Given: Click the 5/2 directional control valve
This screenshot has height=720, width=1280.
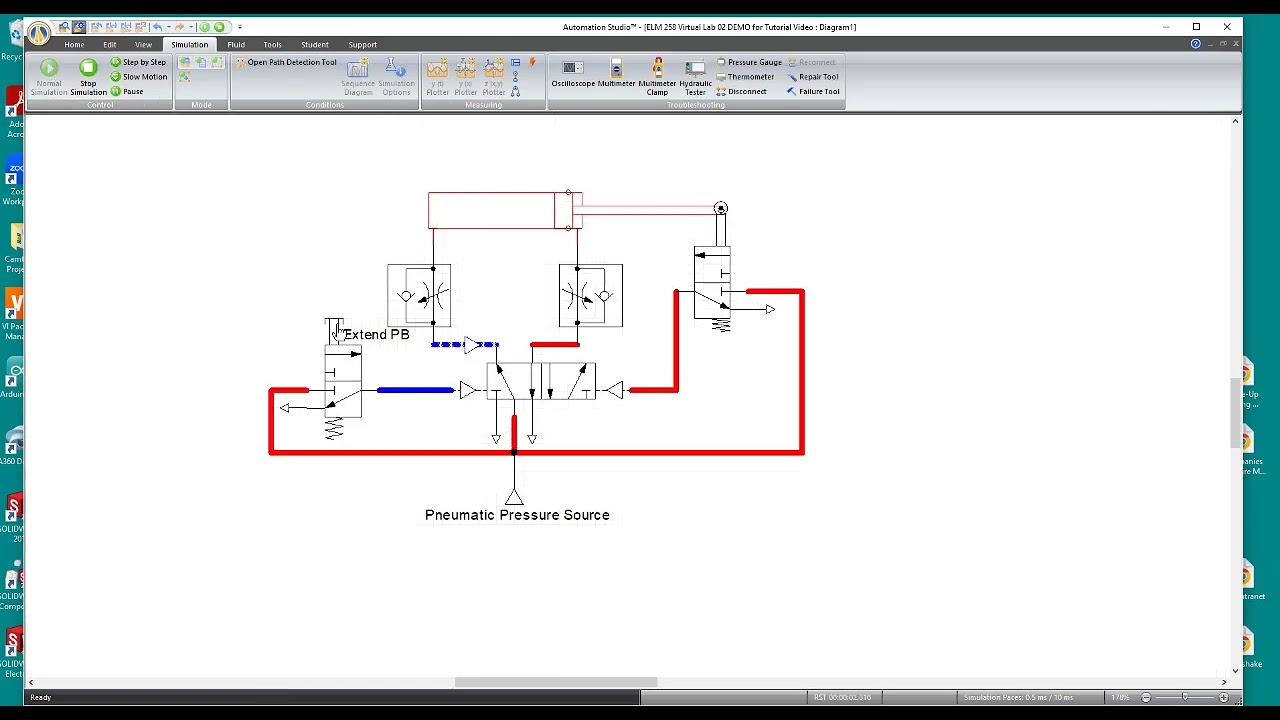Looking at the screenshot, I should [541, 382].
